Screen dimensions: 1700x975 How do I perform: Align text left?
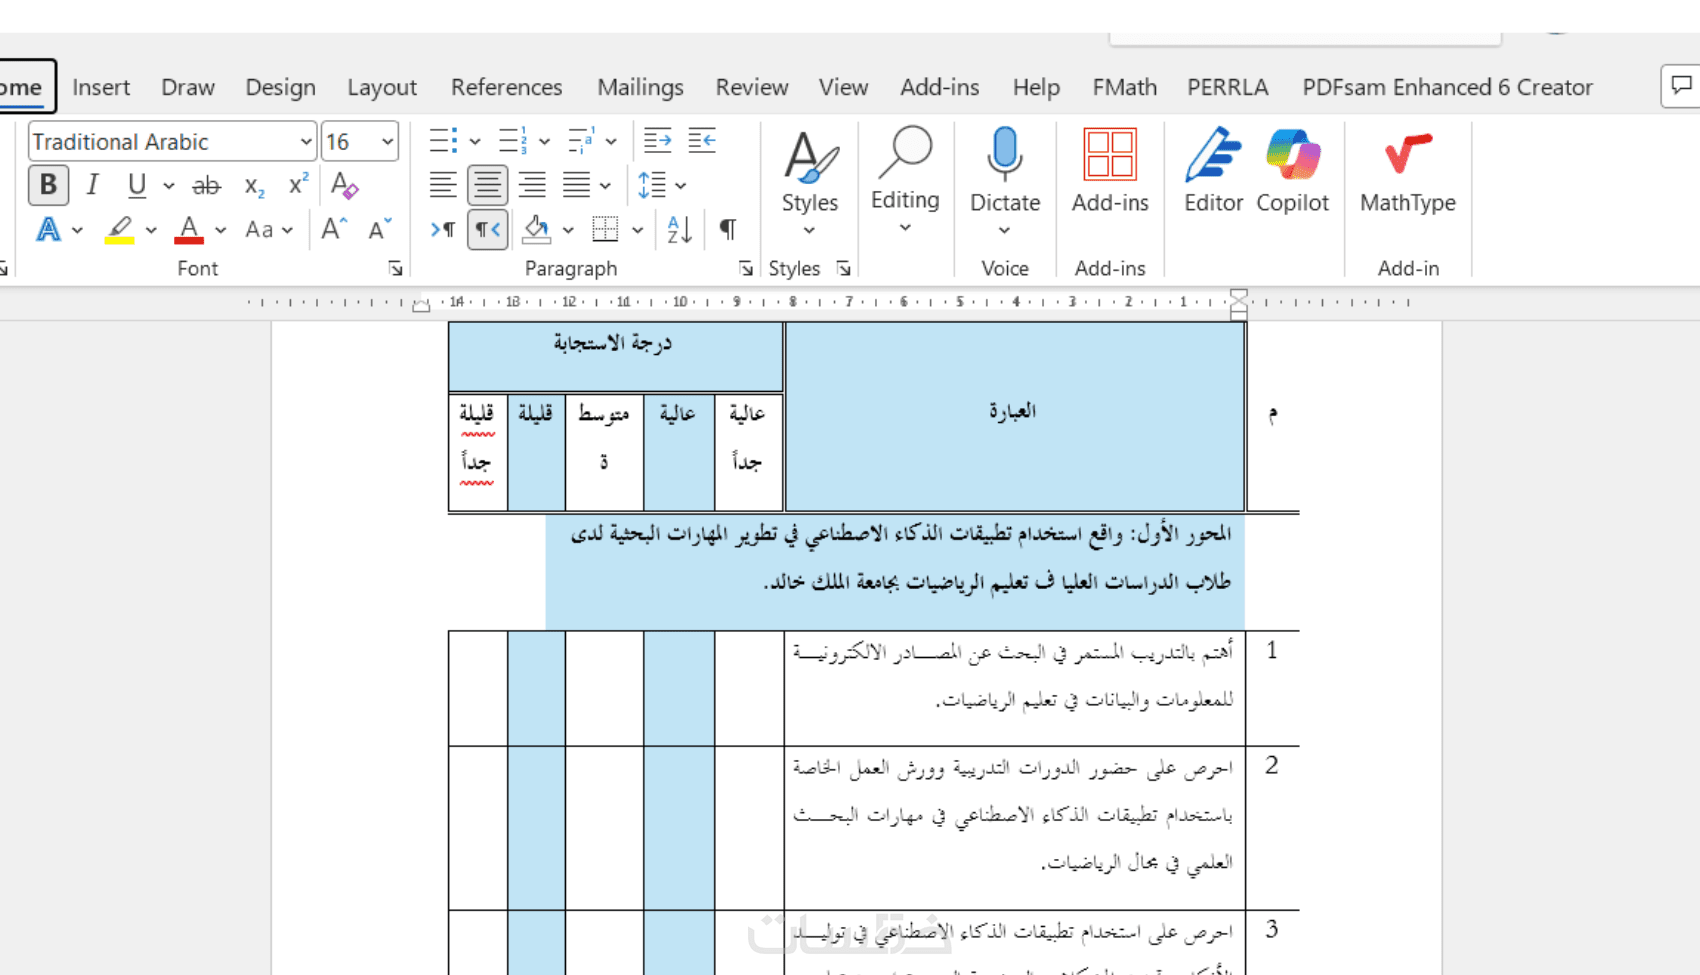click(x=443, y=185)
